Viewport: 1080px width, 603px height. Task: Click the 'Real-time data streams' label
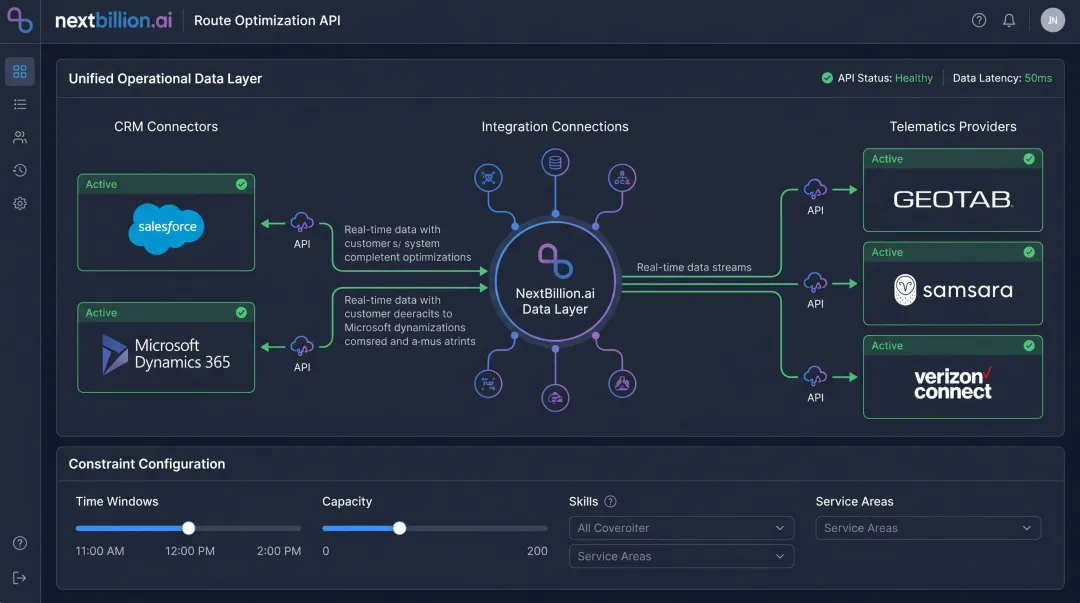point(694,267)
